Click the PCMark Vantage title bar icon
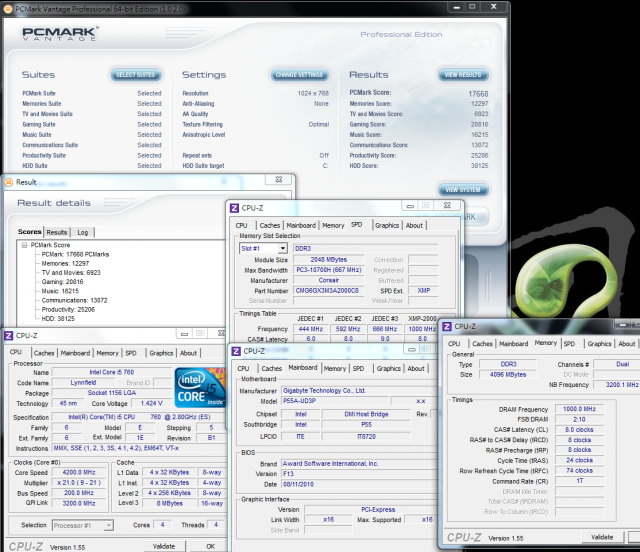 [9, 9]
